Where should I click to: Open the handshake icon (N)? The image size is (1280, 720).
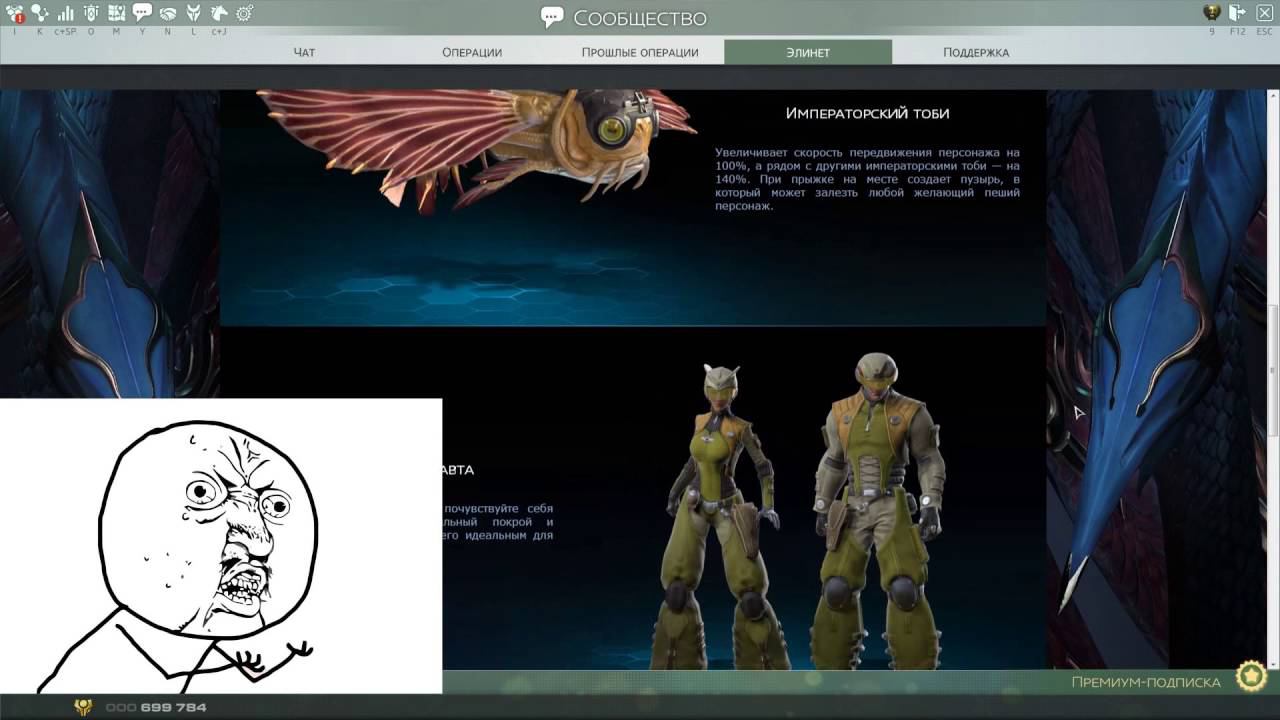[x=168, y=13]
